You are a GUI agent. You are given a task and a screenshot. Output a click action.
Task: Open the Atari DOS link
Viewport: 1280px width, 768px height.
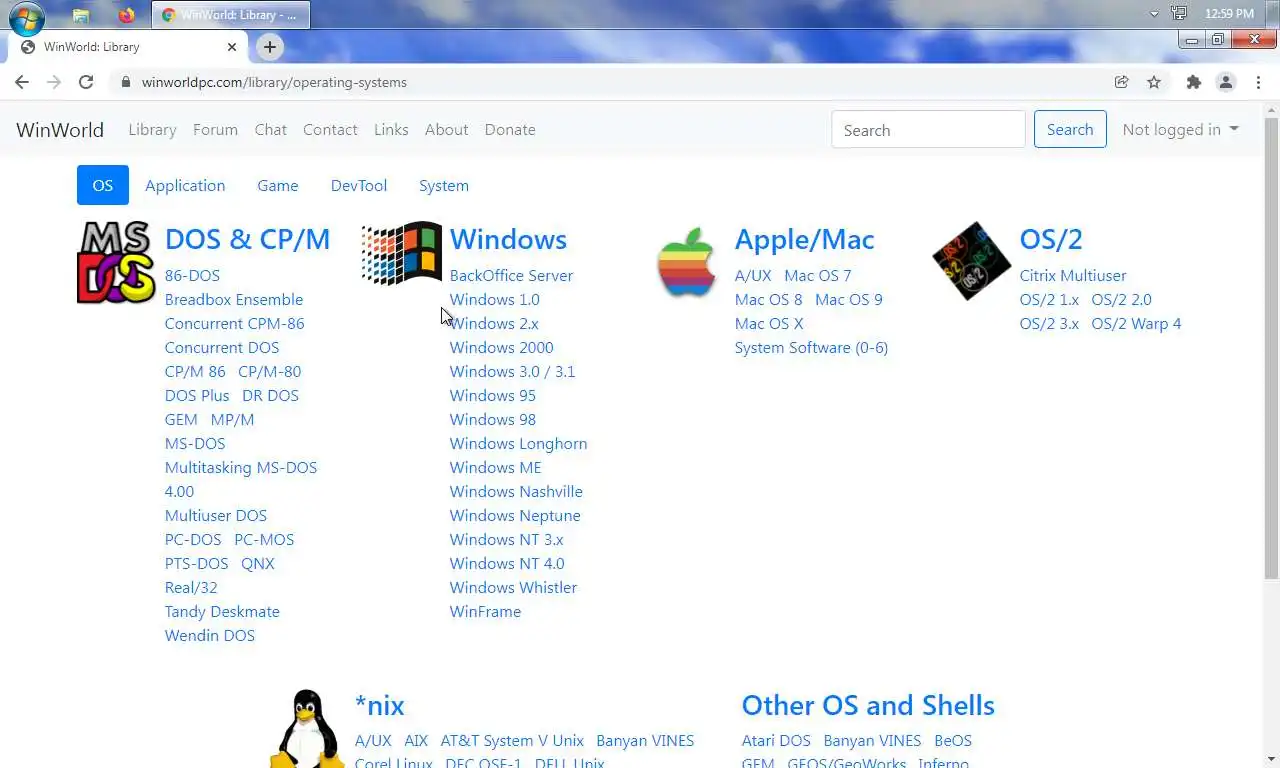coord(776,740)
